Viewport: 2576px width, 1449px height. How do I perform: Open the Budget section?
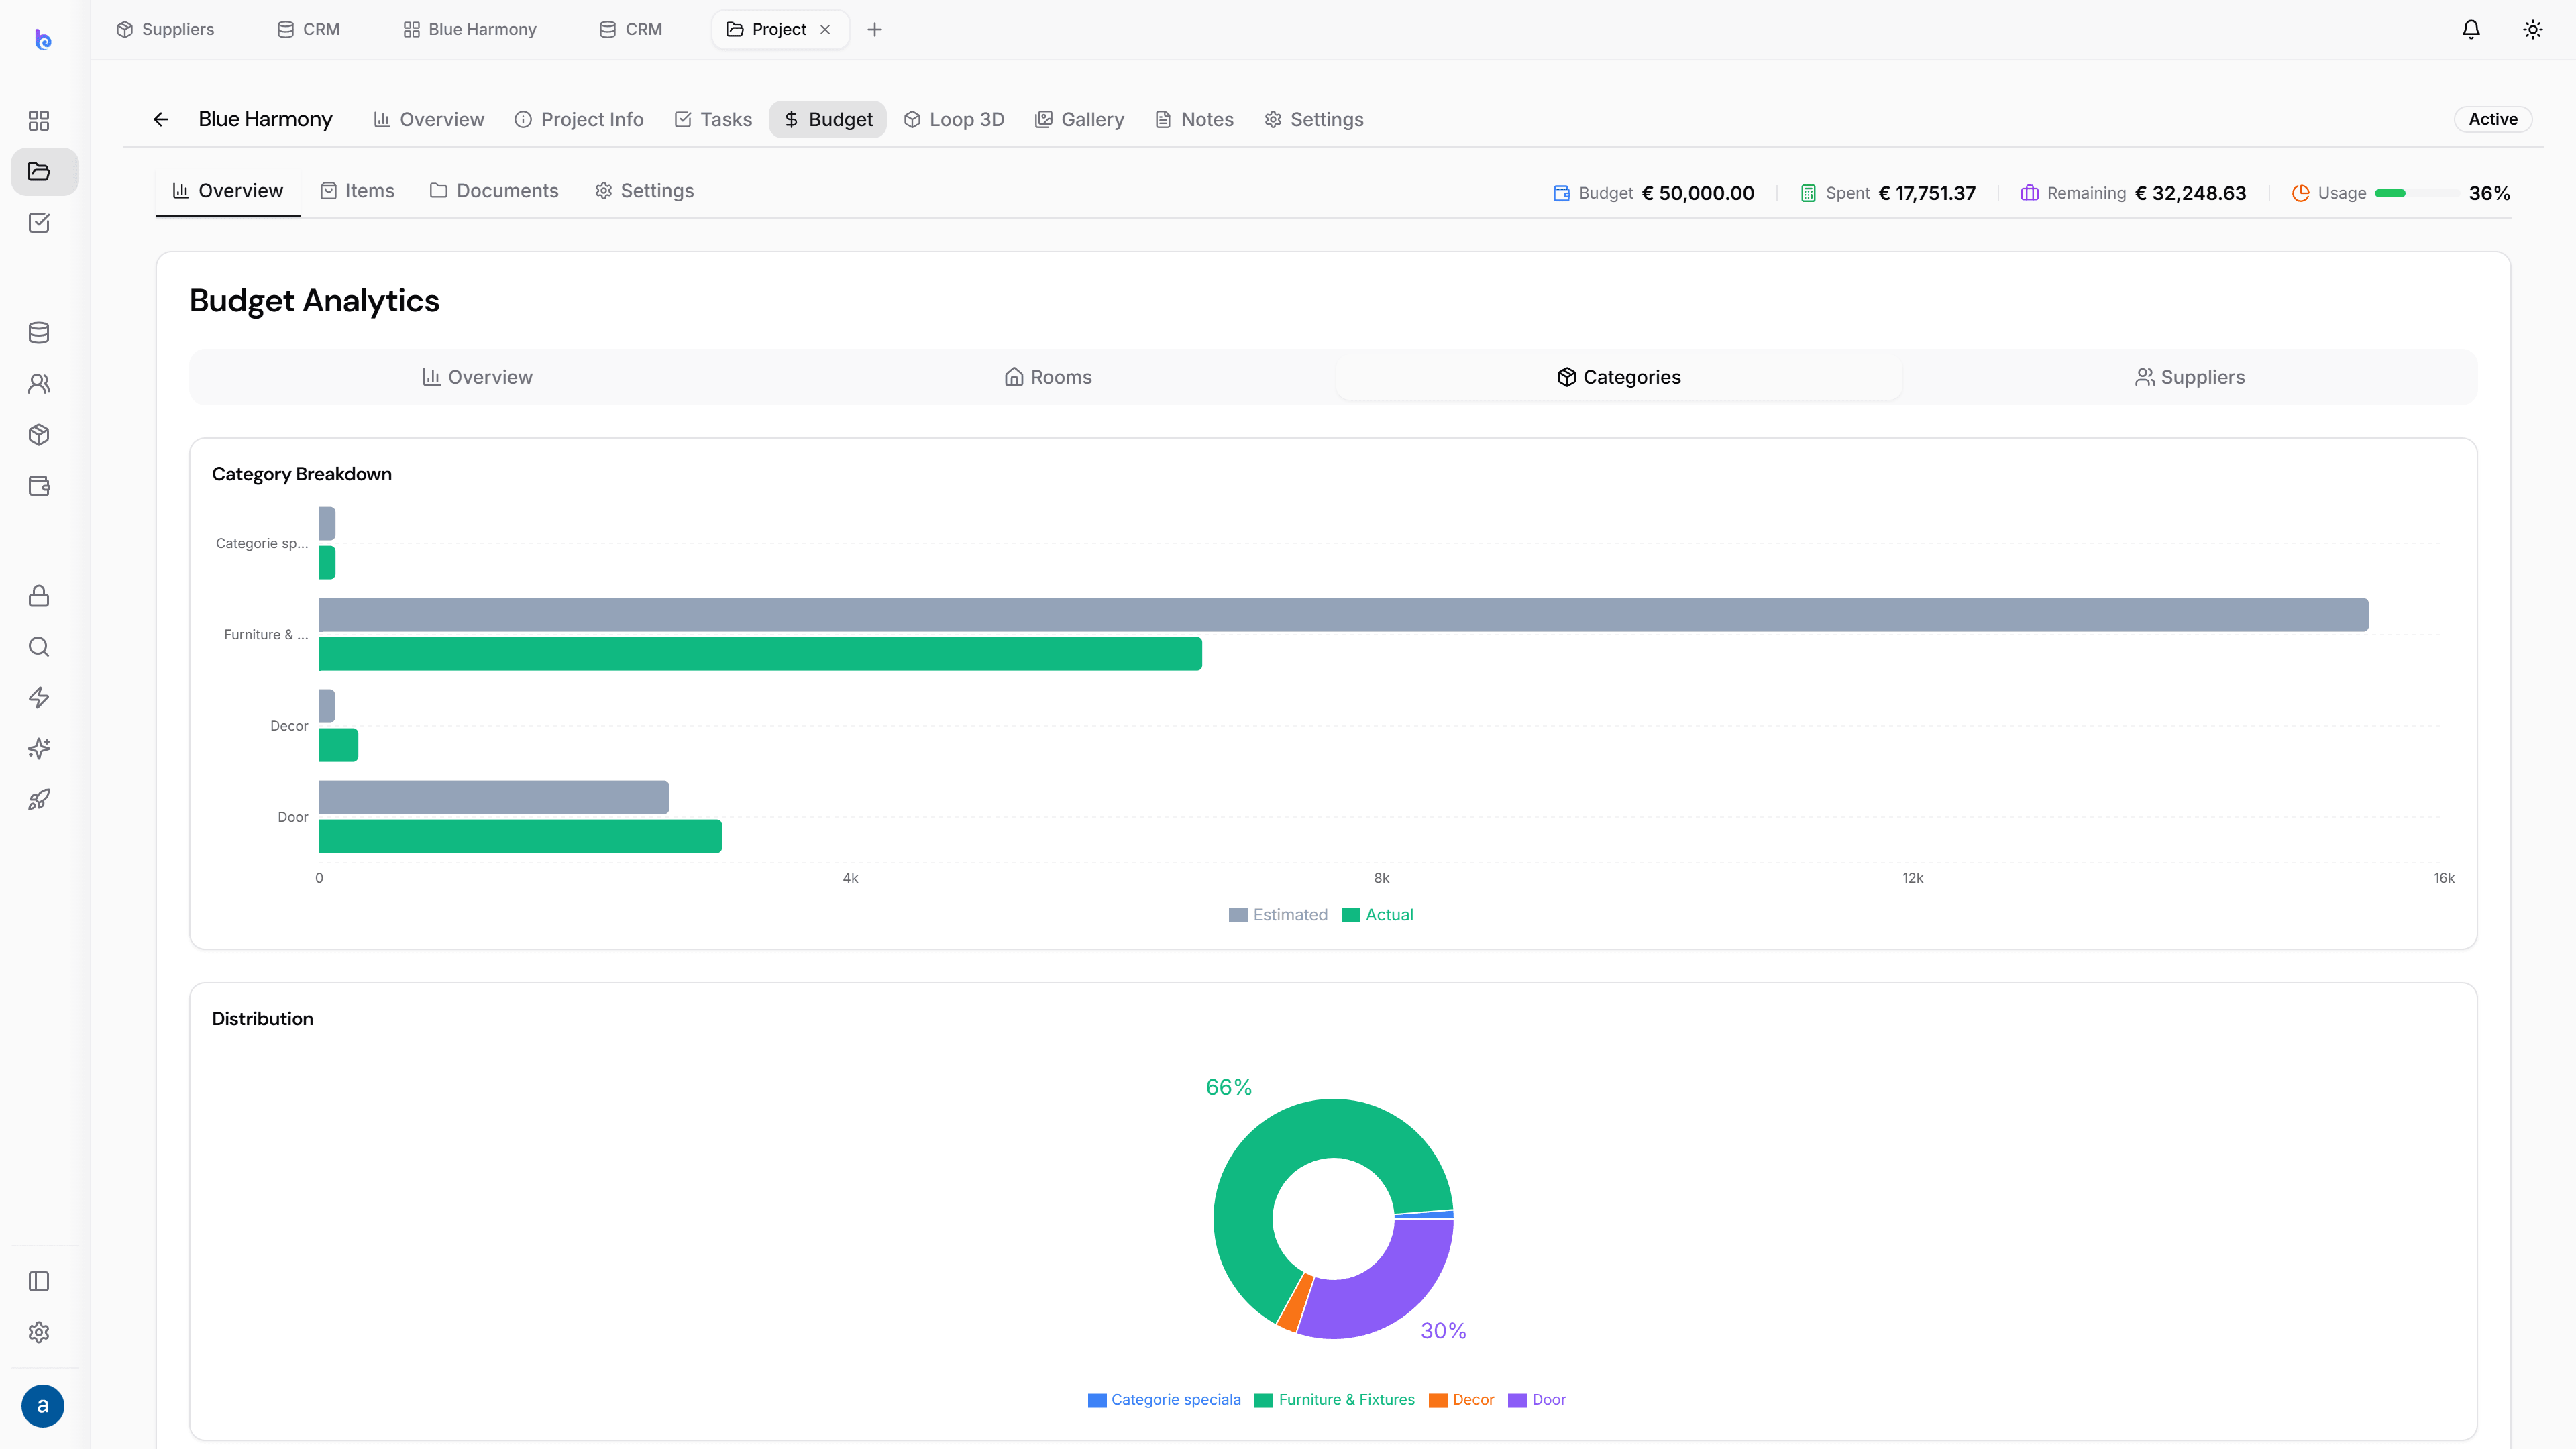tap(828, 119)
